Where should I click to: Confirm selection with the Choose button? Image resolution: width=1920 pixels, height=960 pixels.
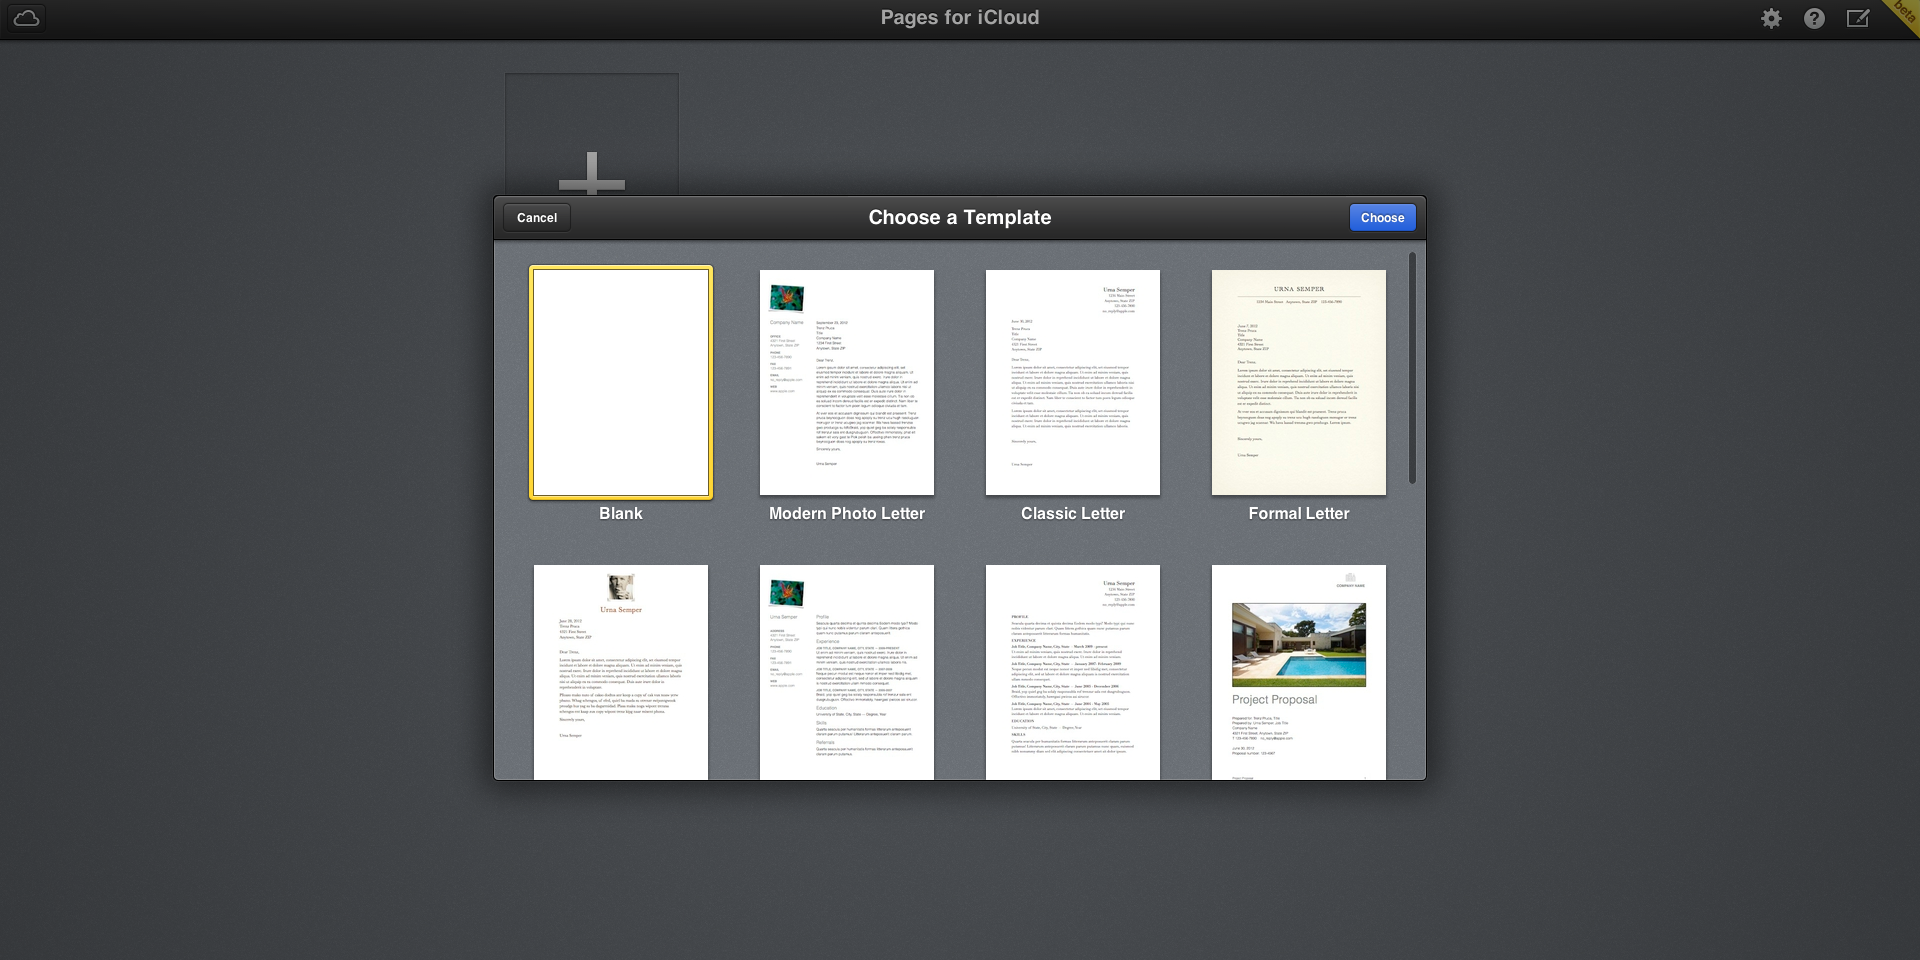pyautogui.click(x=1382, y=218)
